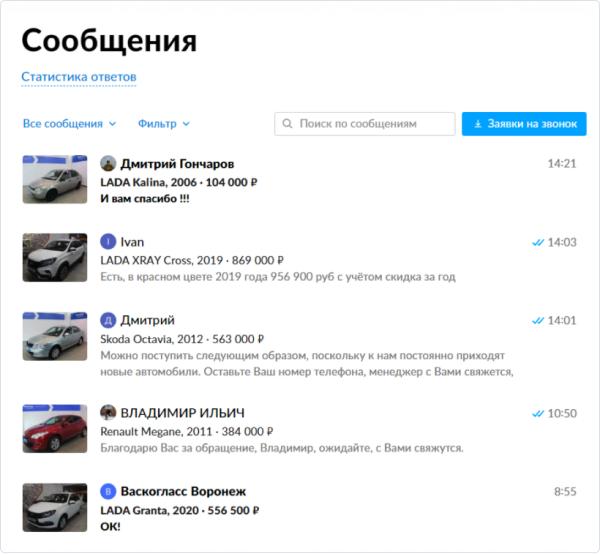Open the chat with Дмитрий about the Skoda

148,320
